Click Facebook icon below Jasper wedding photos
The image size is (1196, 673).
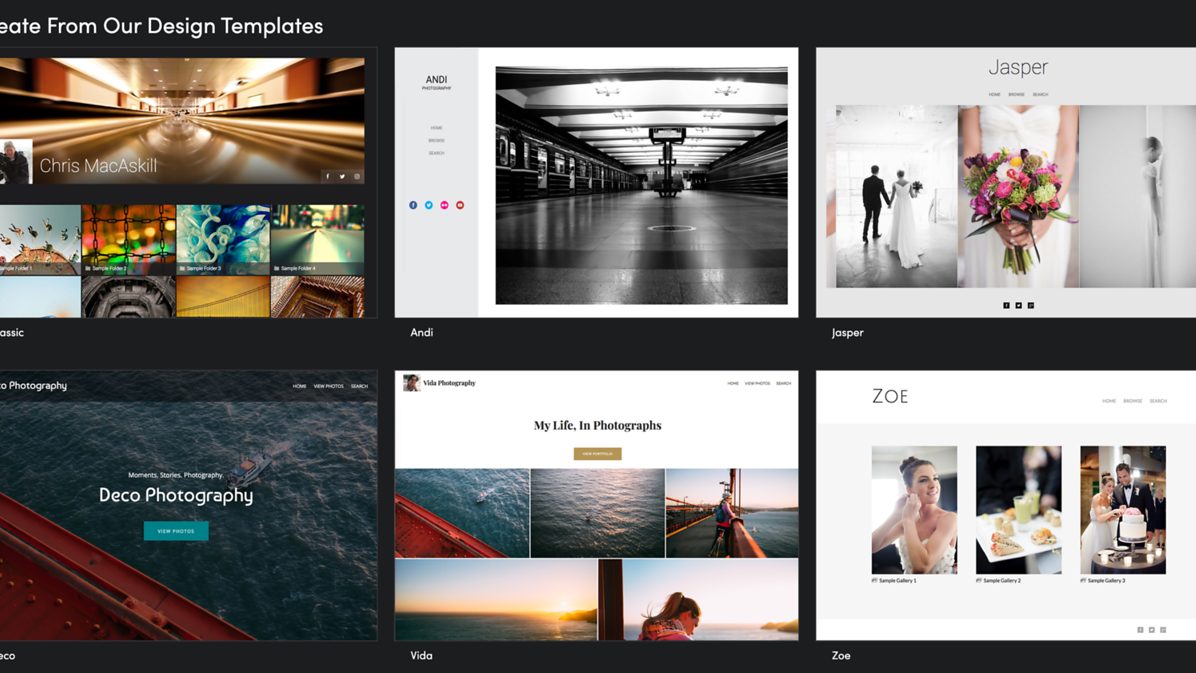coord(1006,306)
